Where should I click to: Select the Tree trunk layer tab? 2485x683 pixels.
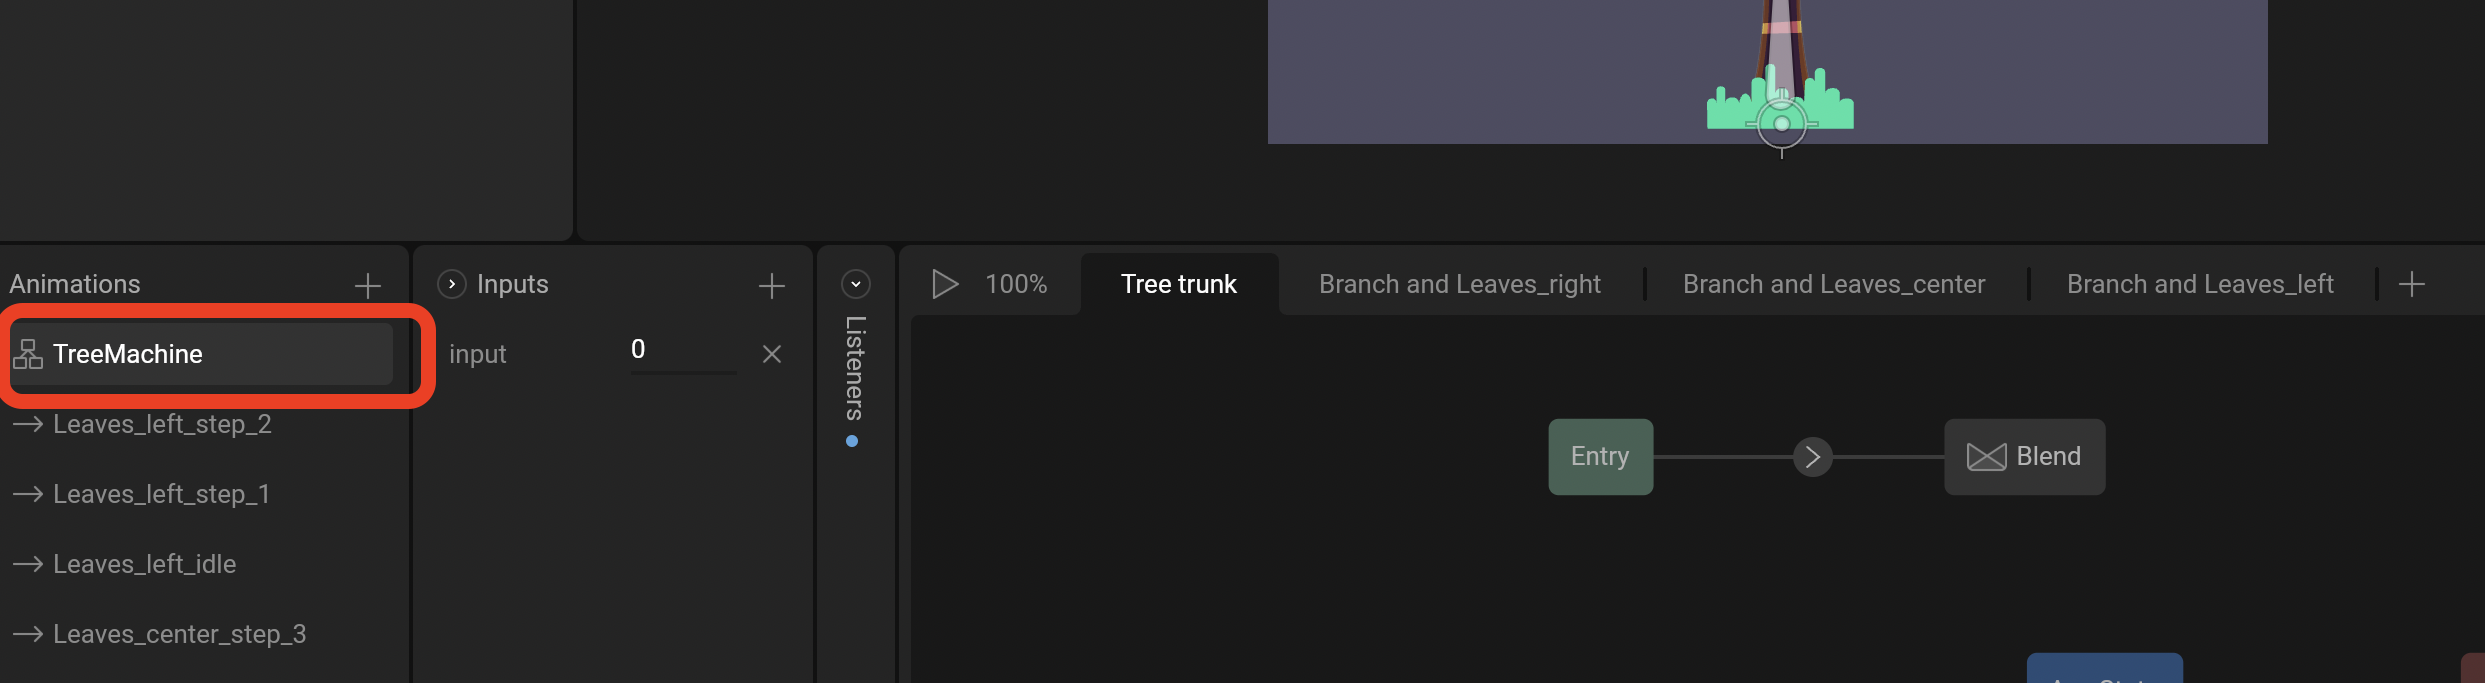coord(1178,285)
